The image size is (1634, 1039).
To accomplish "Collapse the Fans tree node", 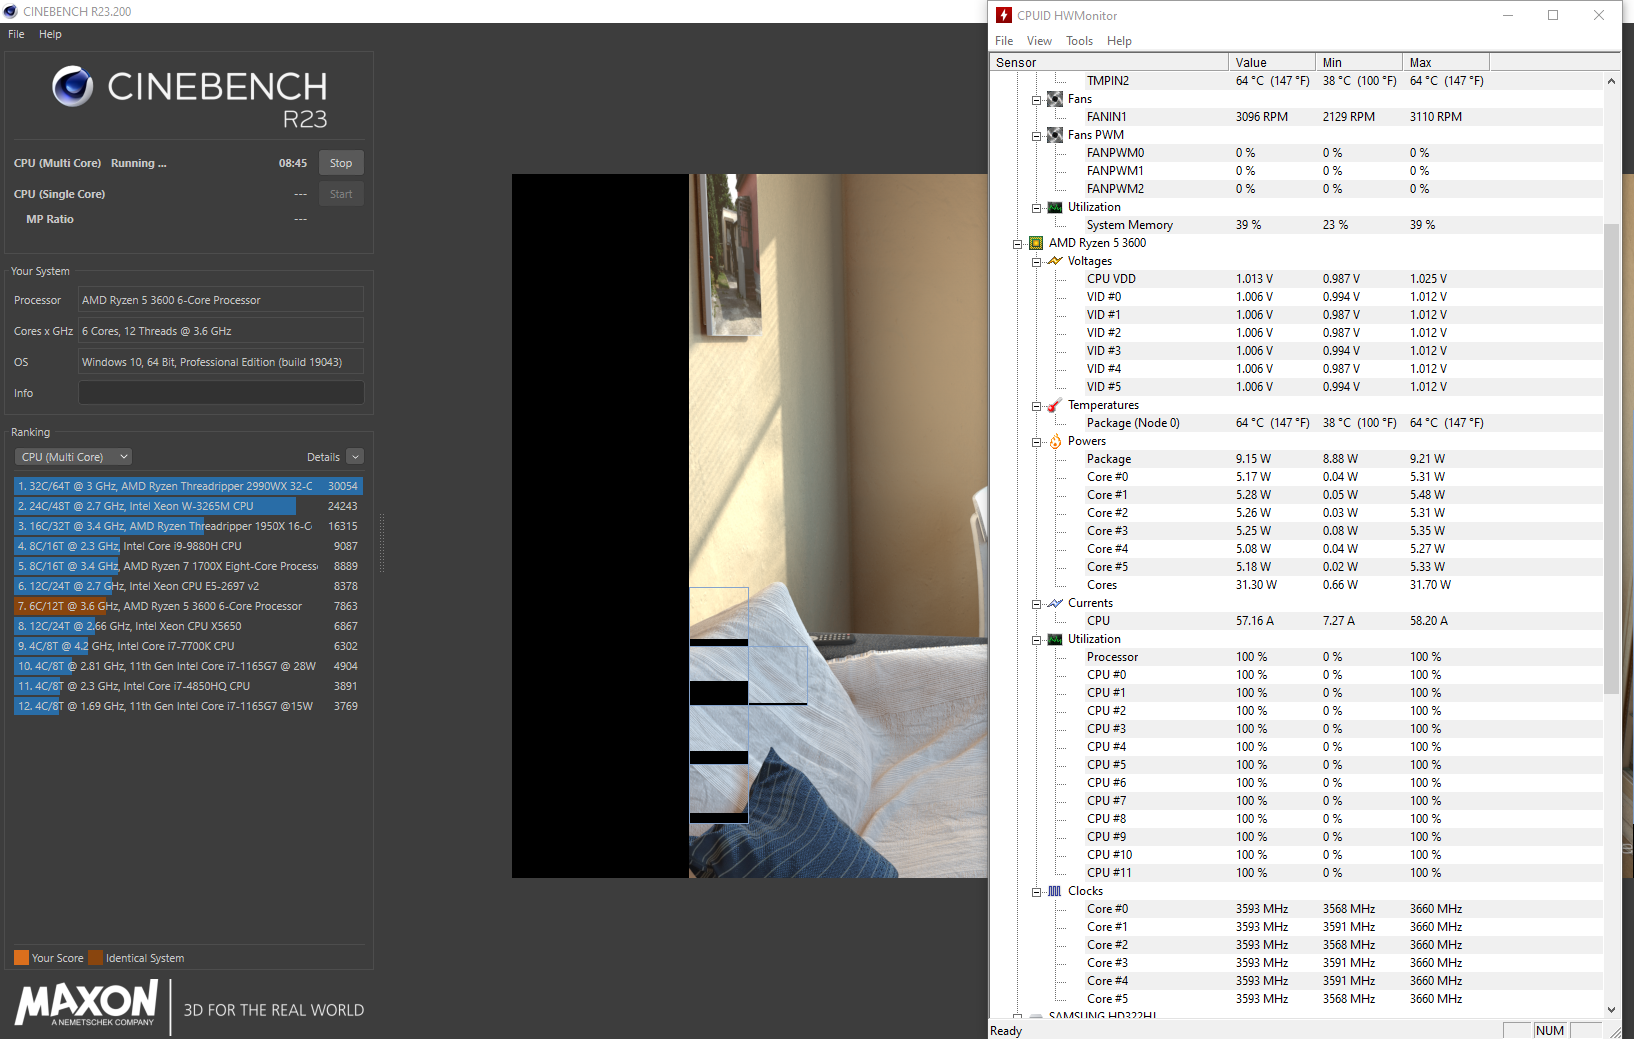I will click(1036, 100).
